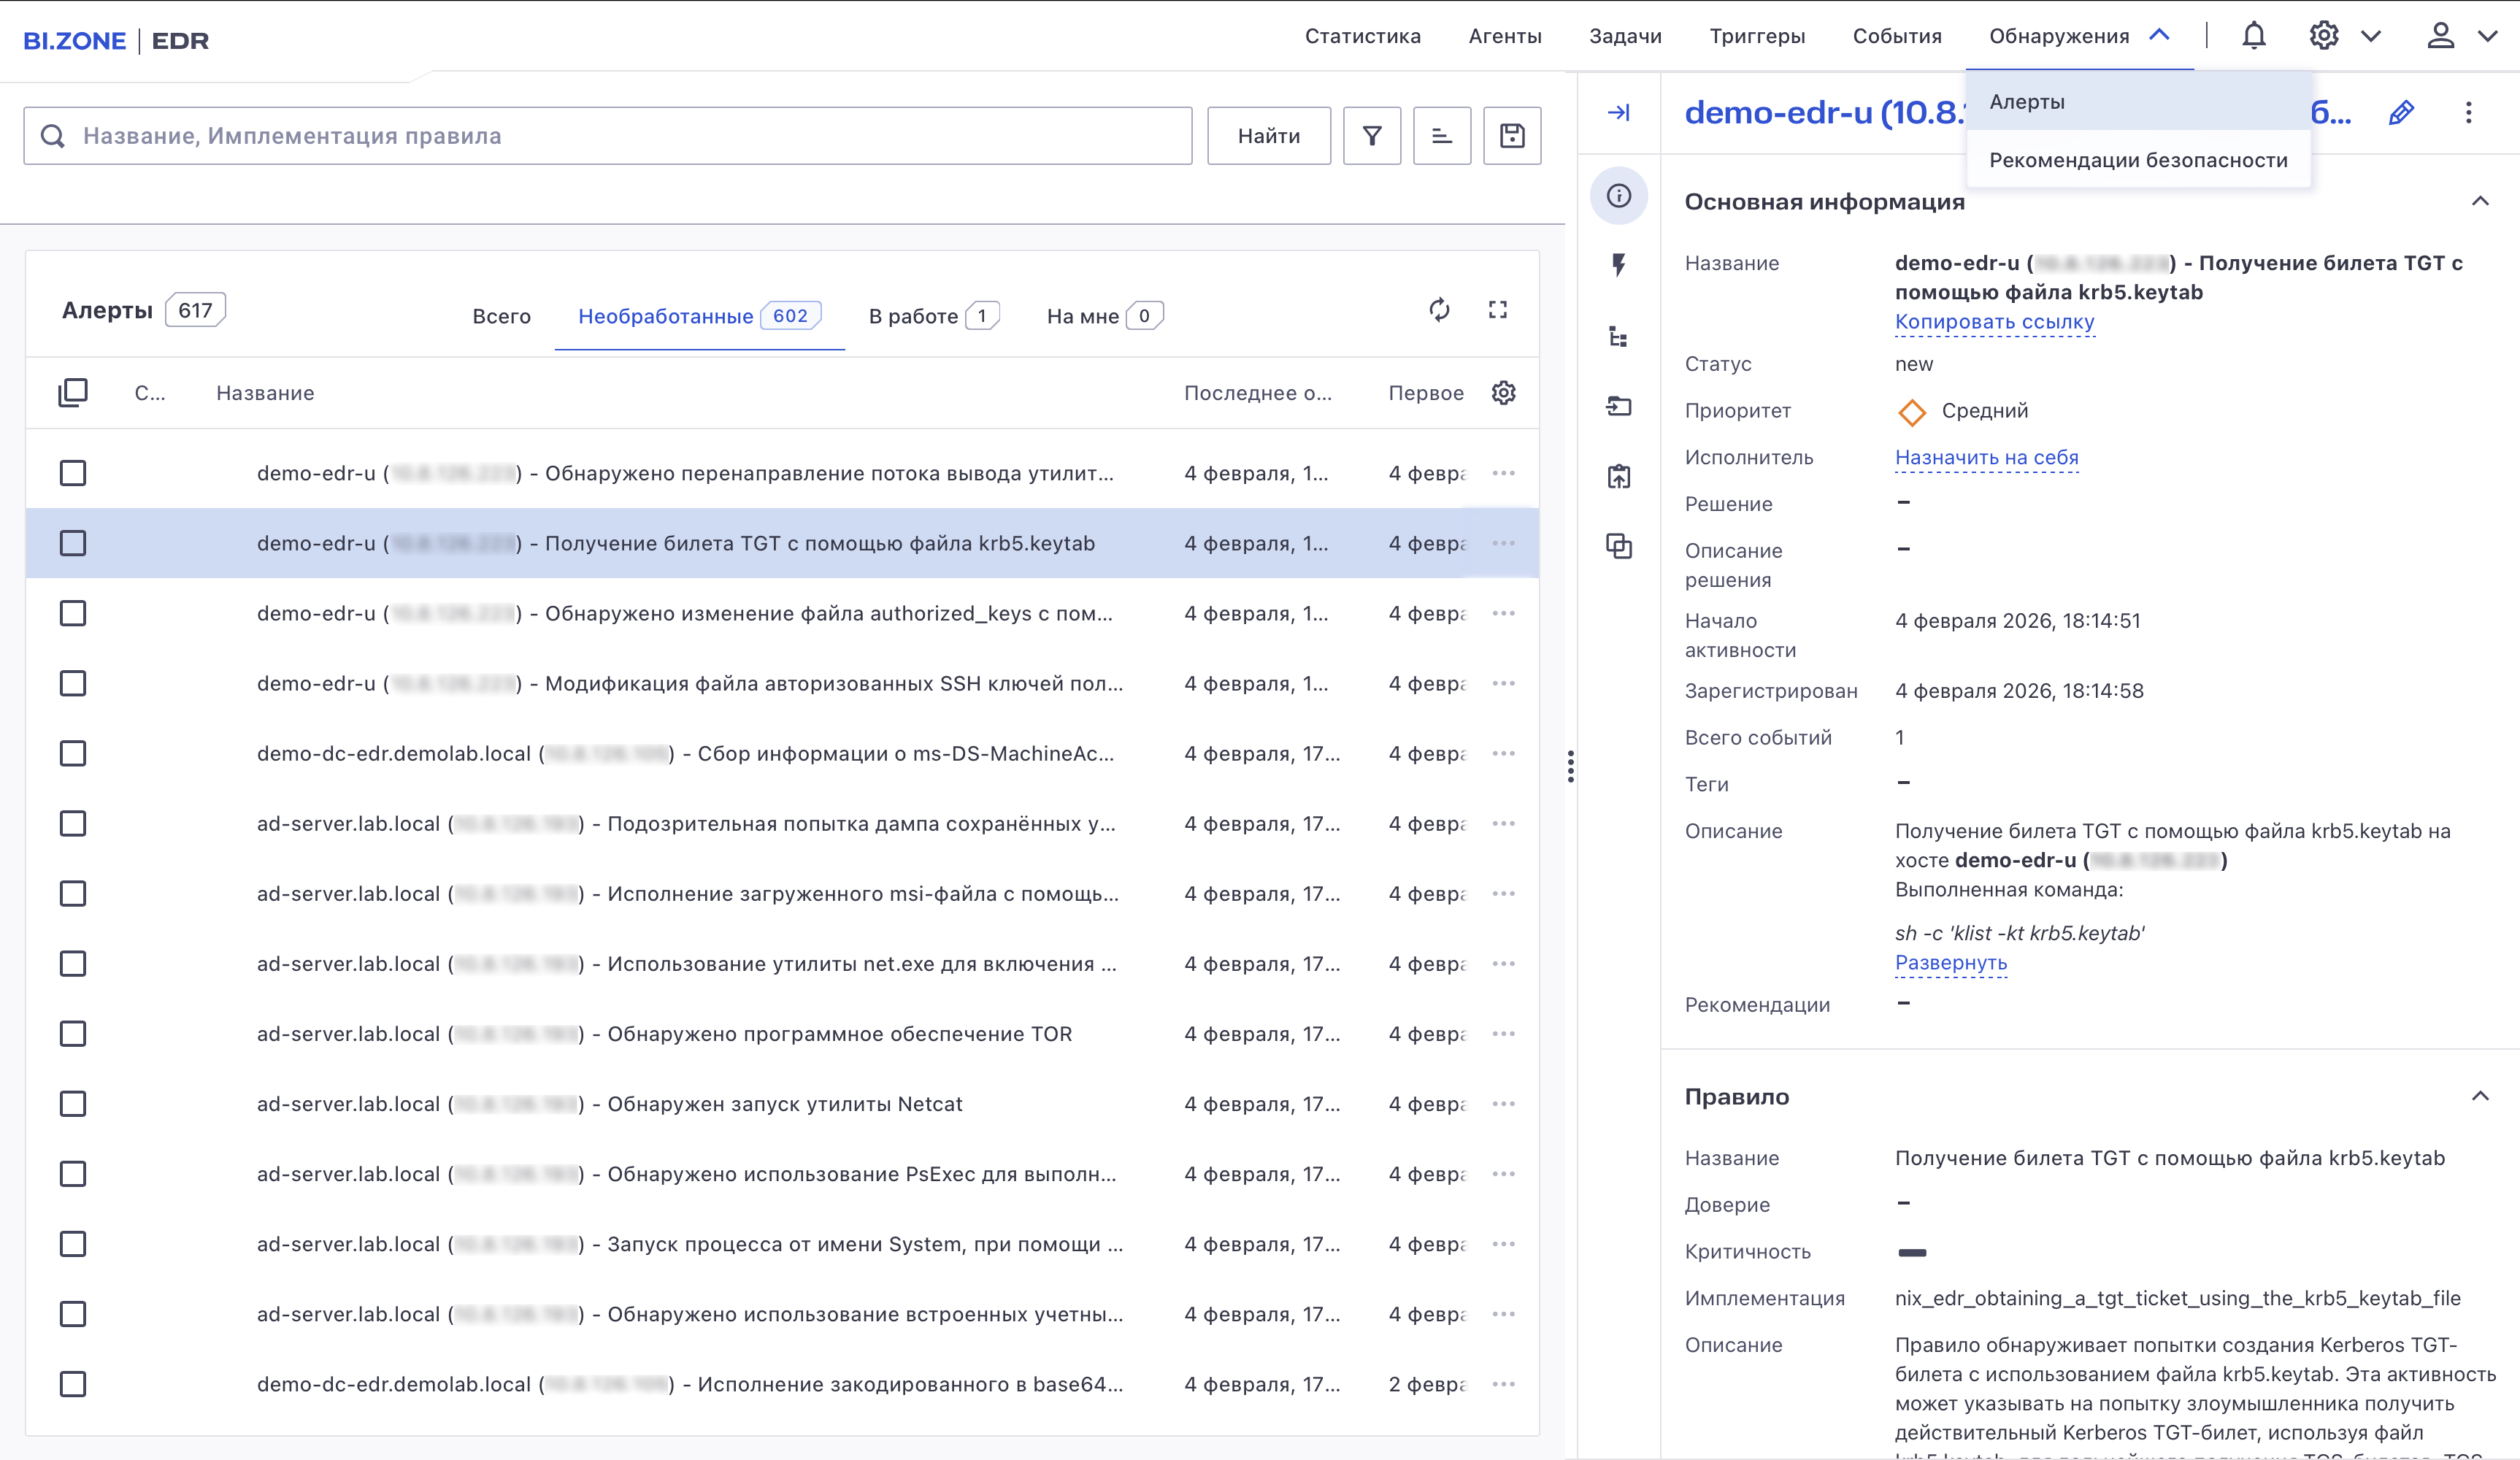Click the Назначить на себя link
Image resolution: width=2520 pixels, height=1460 pixels.
[1986, 457]
